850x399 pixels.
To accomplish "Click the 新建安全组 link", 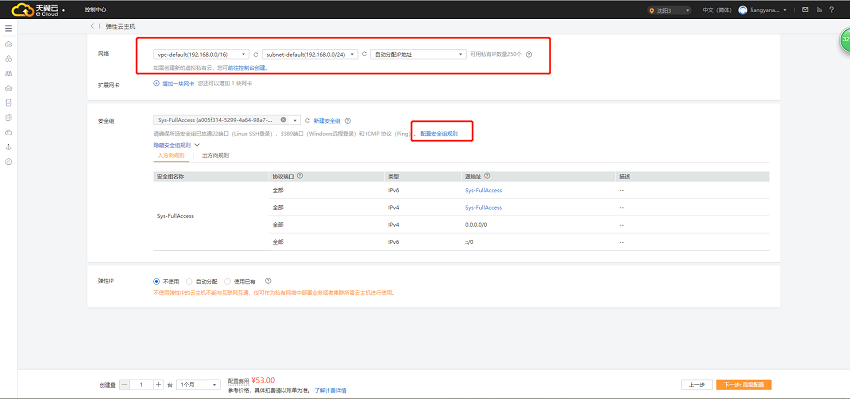I will pyautogui.click(x=327, y=121).
